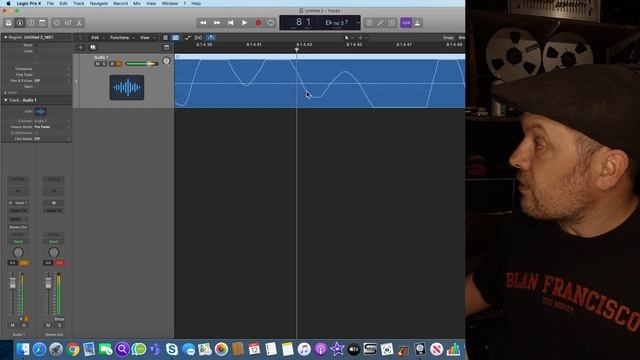Image resolution: width=640 pixels, height=360 pixels.
Task: Open Logic Pro X menu
Action: coord(29,3)
